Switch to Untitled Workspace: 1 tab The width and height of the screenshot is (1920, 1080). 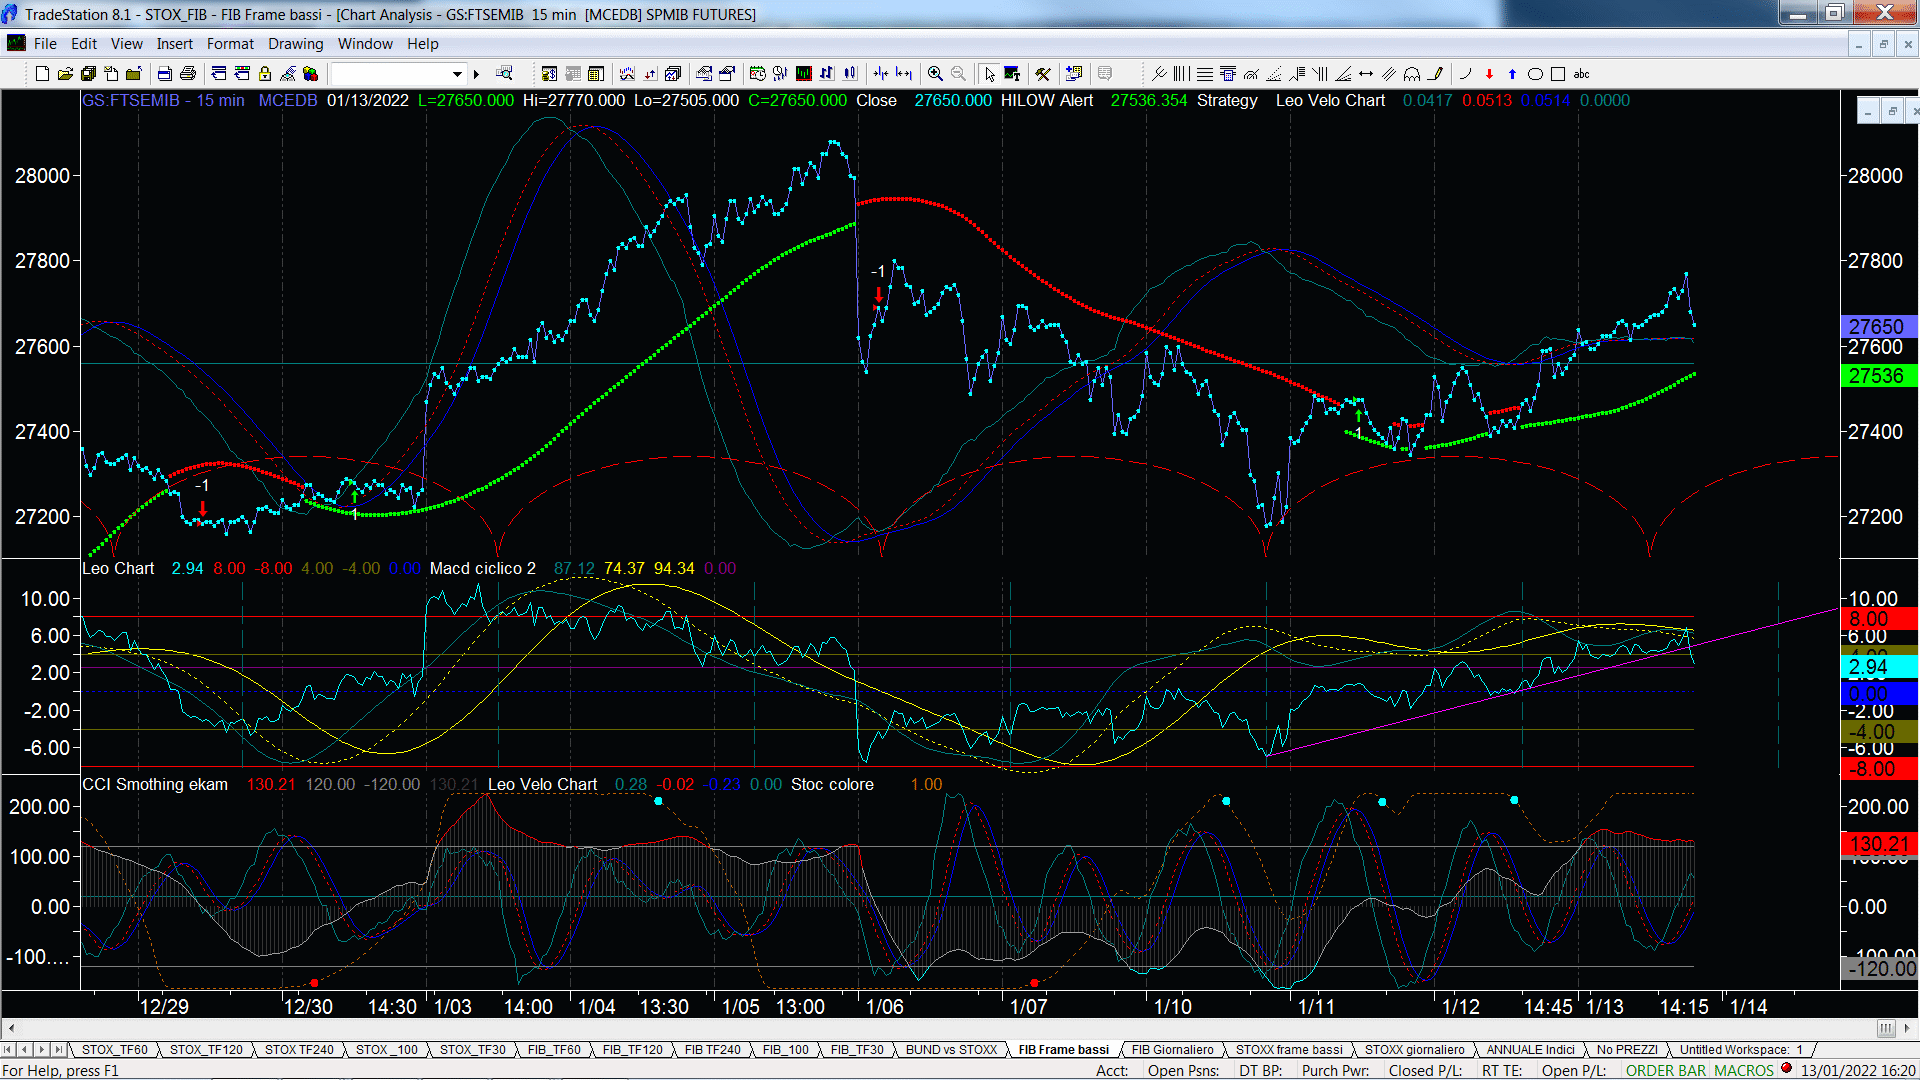click(x=1741, y=1049)
